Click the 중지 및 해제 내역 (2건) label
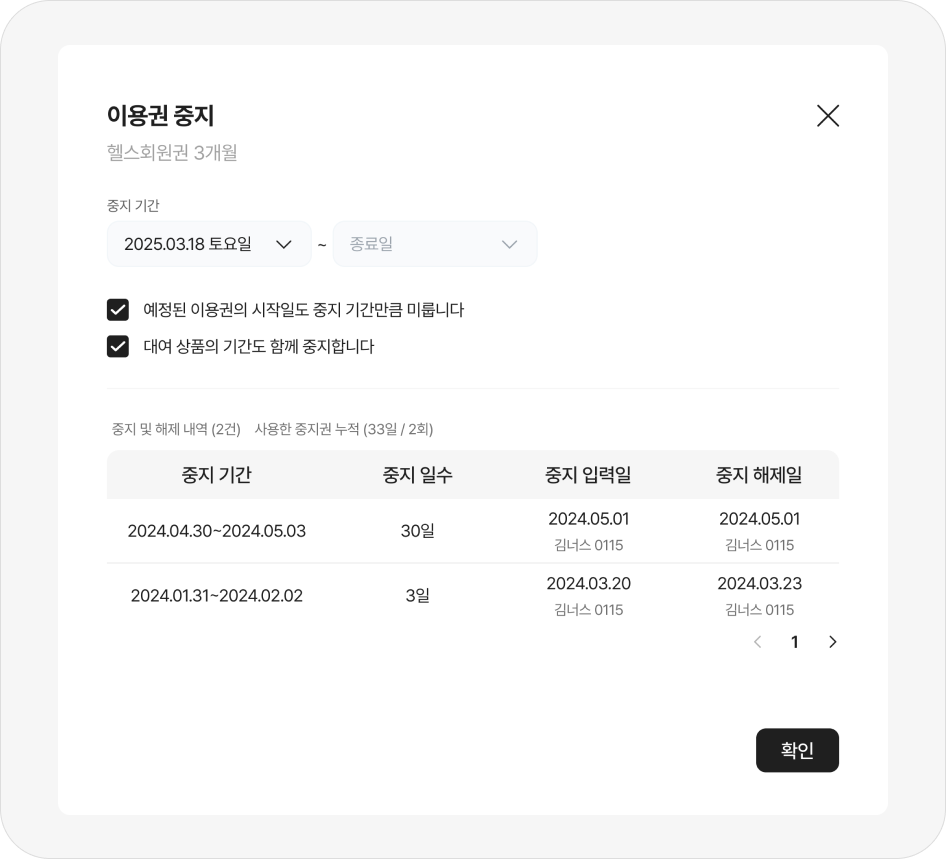The width and height of the screenshot is (946, 859). 176,429
